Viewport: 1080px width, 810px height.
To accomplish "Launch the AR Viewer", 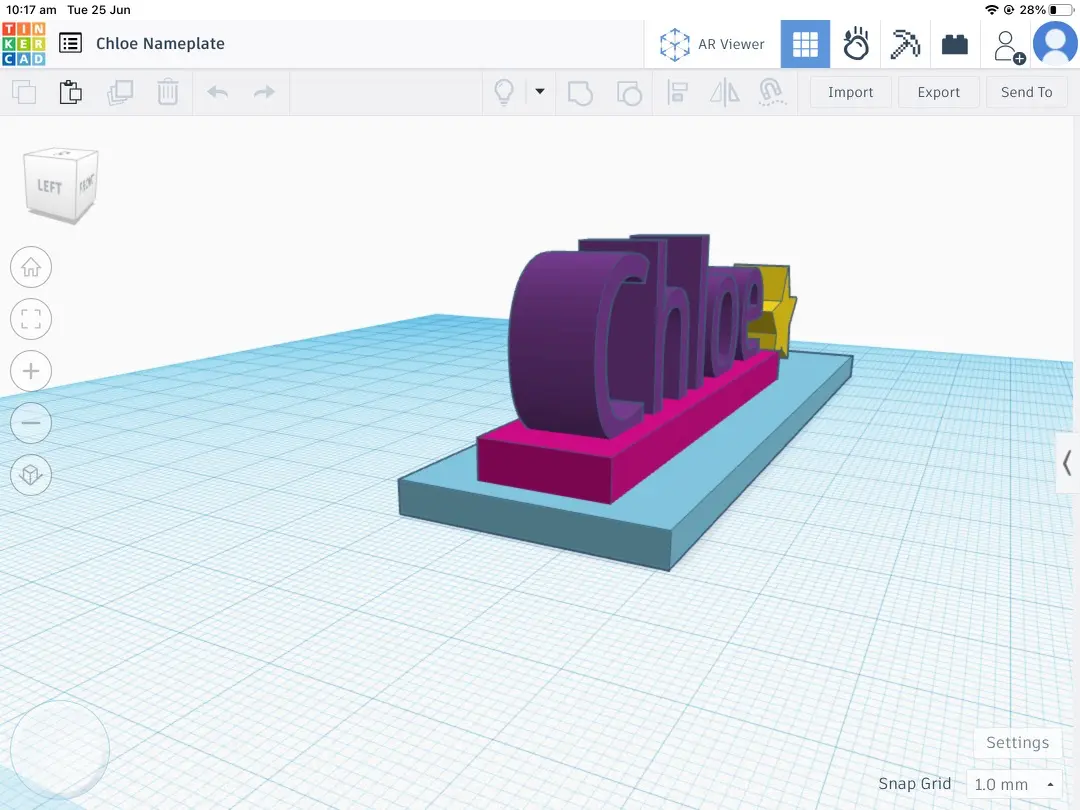I will (x=712, y=44).
